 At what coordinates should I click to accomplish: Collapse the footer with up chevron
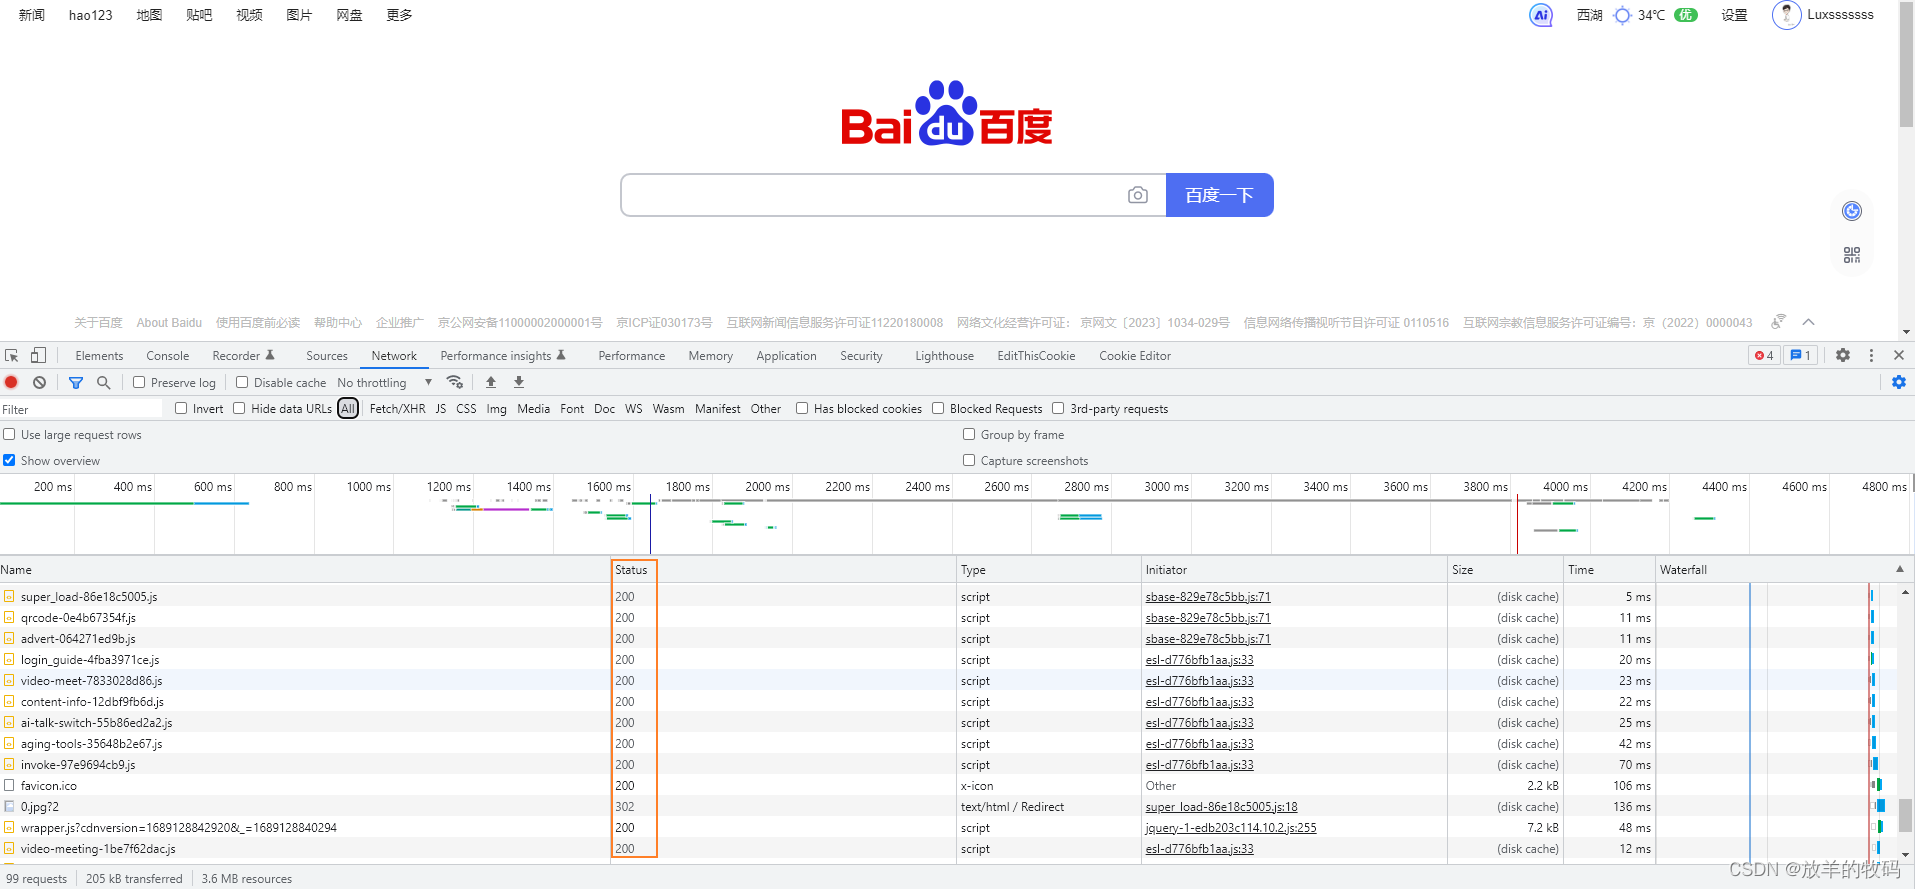tap(1808, 322)
